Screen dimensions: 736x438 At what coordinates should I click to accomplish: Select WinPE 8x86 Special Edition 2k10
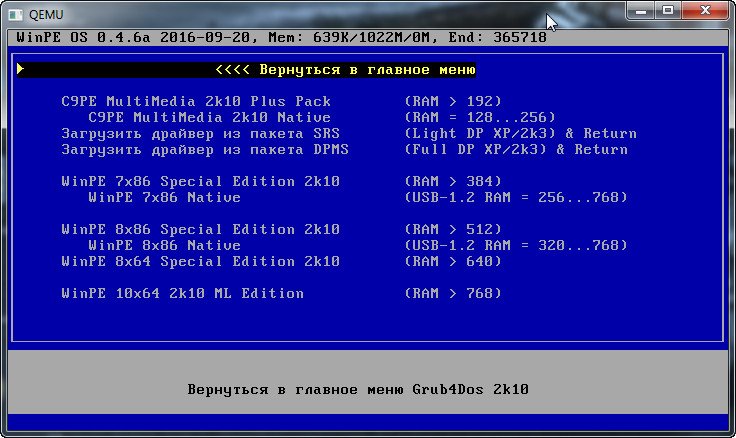(200, 230)
